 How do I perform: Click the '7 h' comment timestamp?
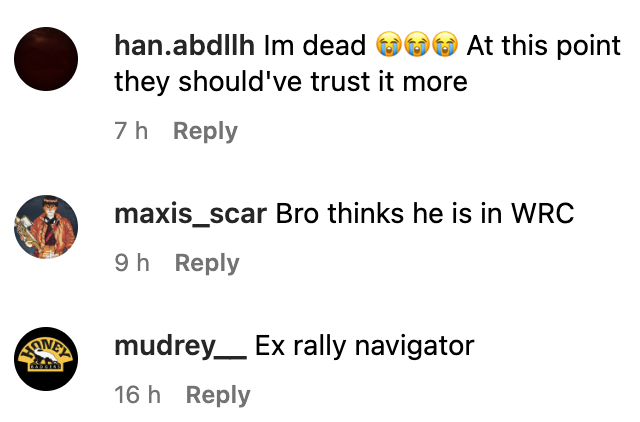tap(131, 131)
